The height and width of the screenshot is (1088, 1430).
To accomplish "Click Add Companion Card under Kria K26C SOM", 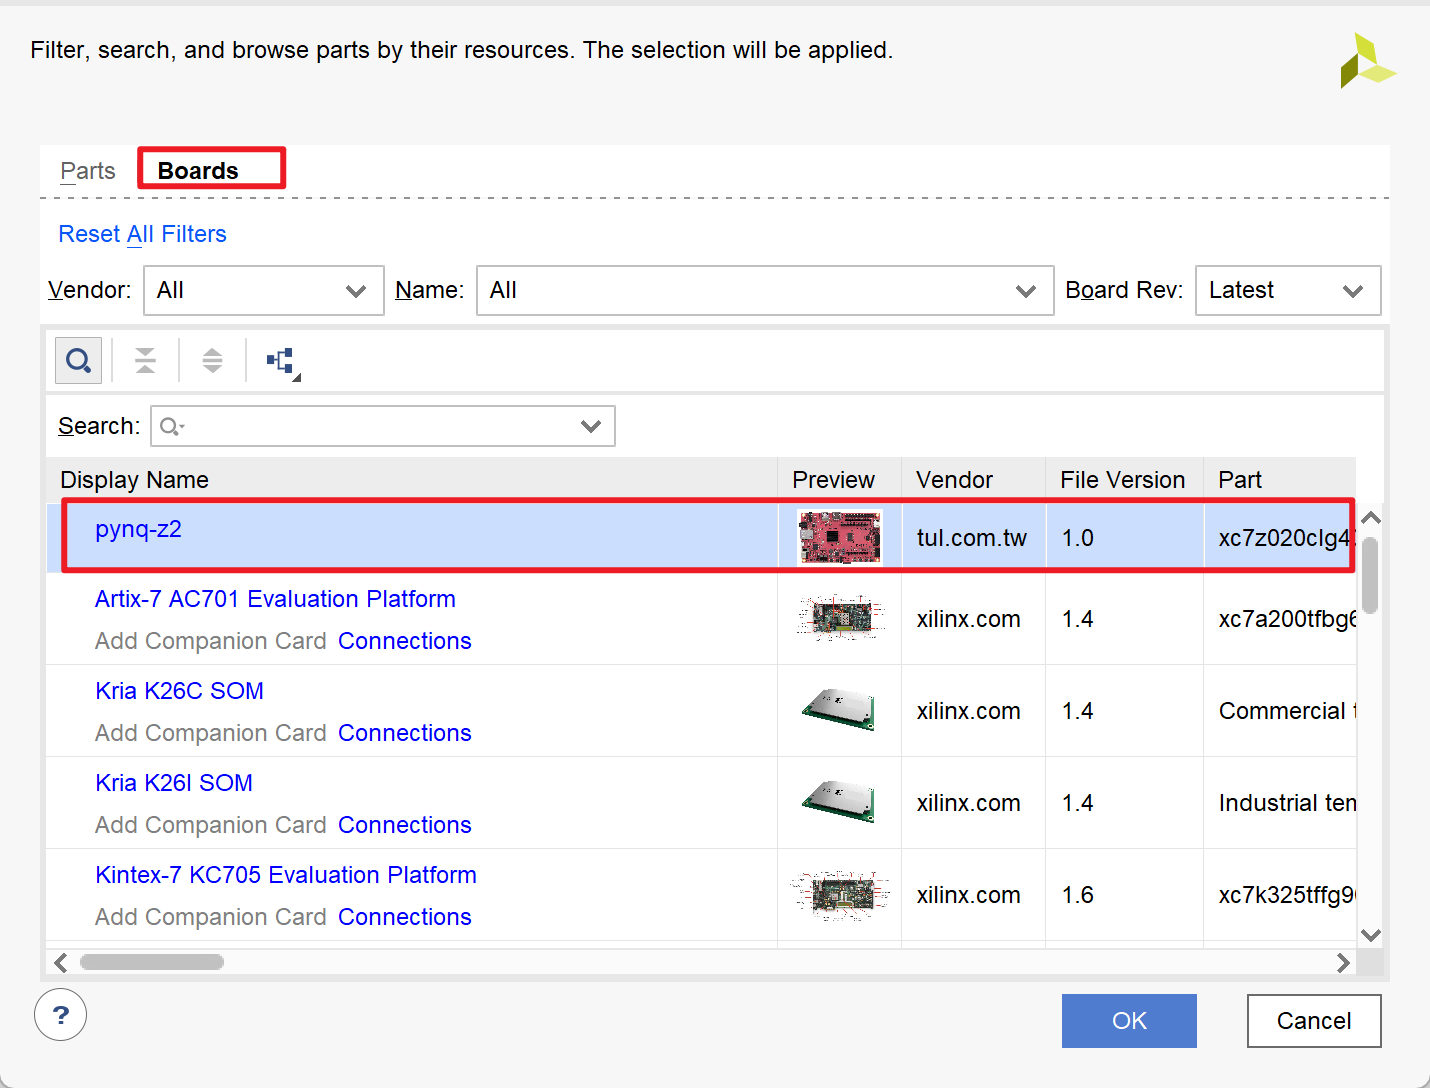I will (x=211, y=733).
